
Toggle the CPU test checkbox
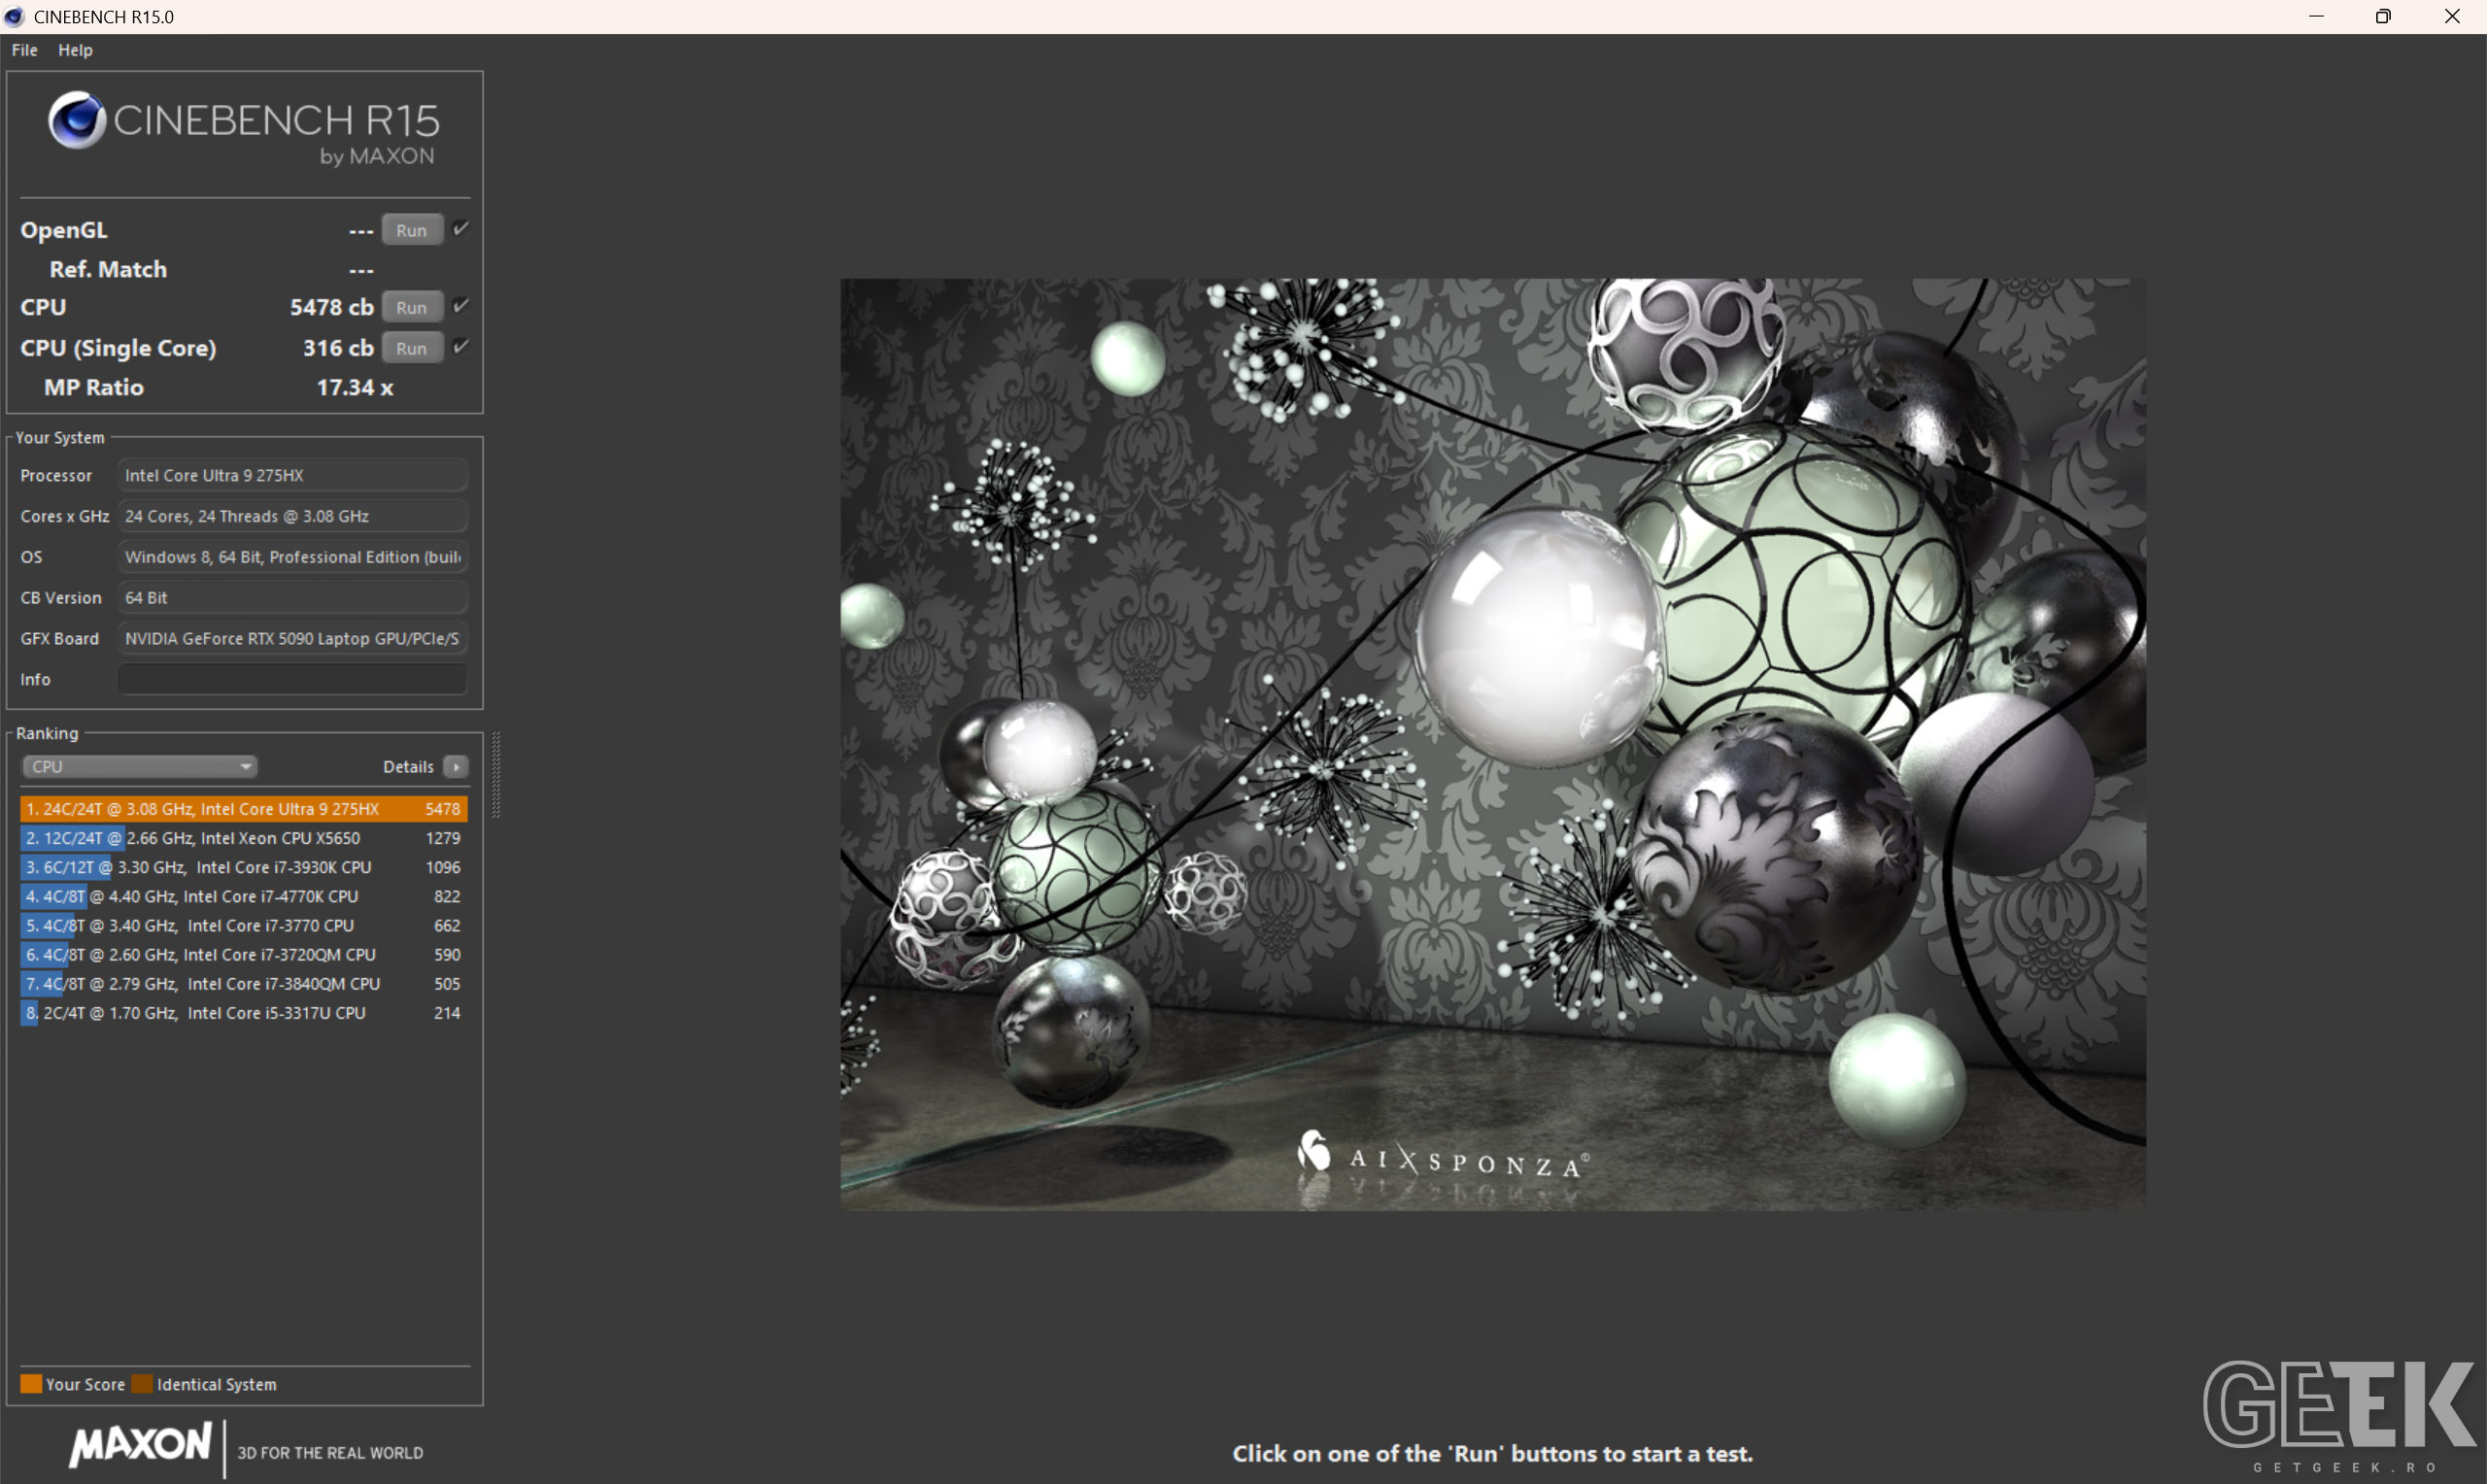point(460,306)
